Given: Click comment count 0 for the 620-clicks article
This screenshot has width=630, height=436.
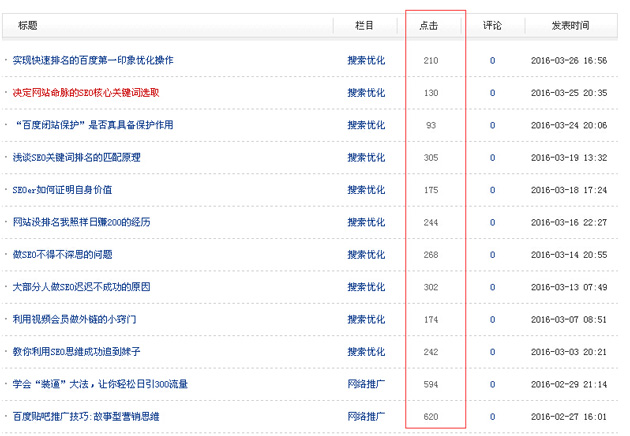Looking at the screenshot, I should point(492,416).
